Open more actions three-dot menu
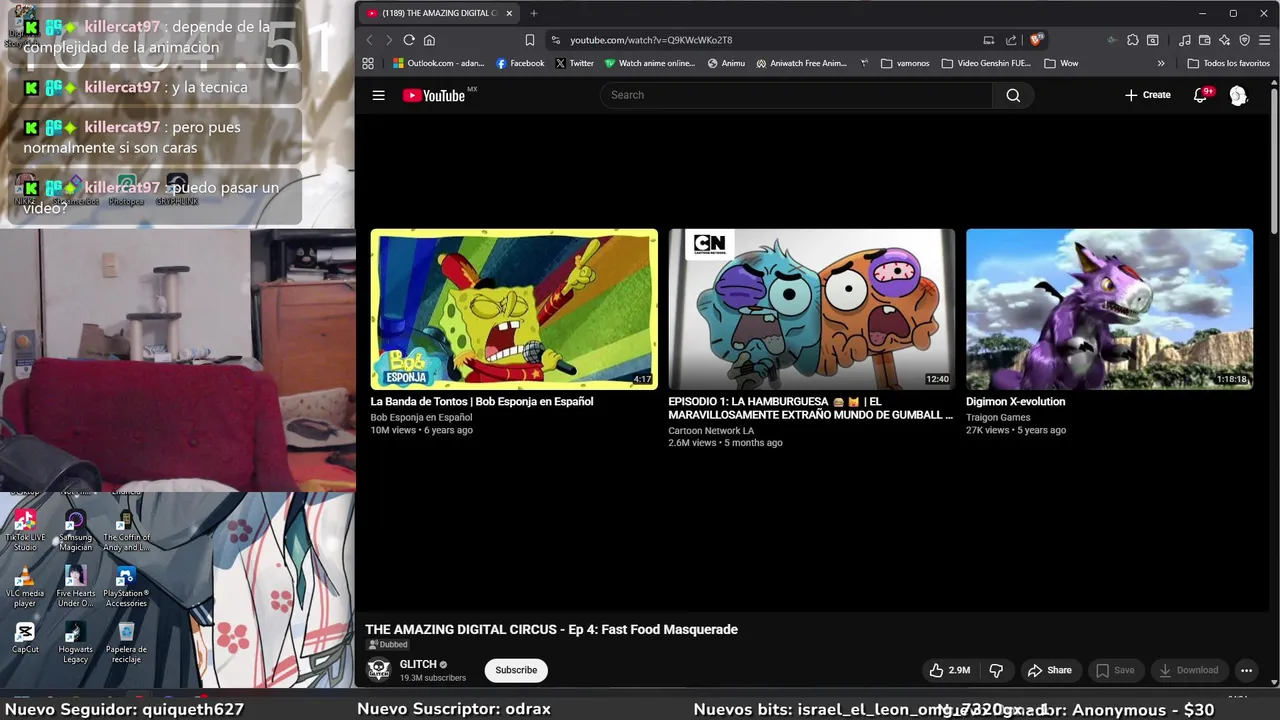Screen dimensions: 1280x720 point(1246,670)
